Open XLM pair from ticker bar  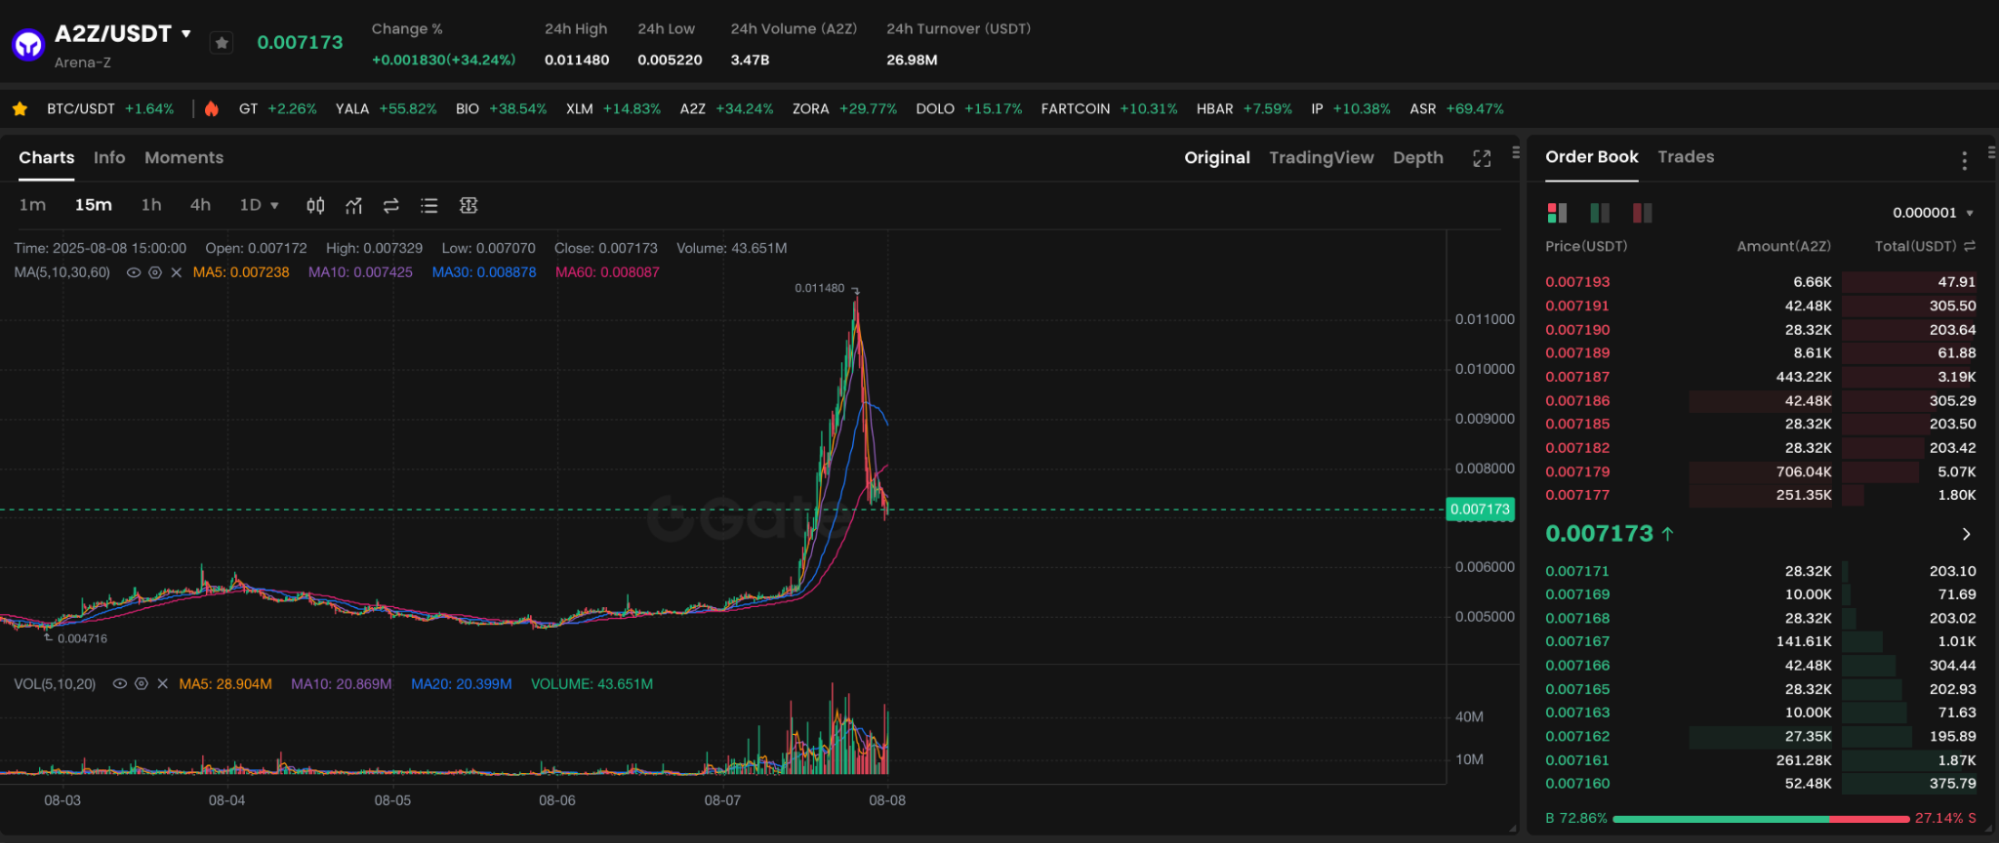(613, 109)
